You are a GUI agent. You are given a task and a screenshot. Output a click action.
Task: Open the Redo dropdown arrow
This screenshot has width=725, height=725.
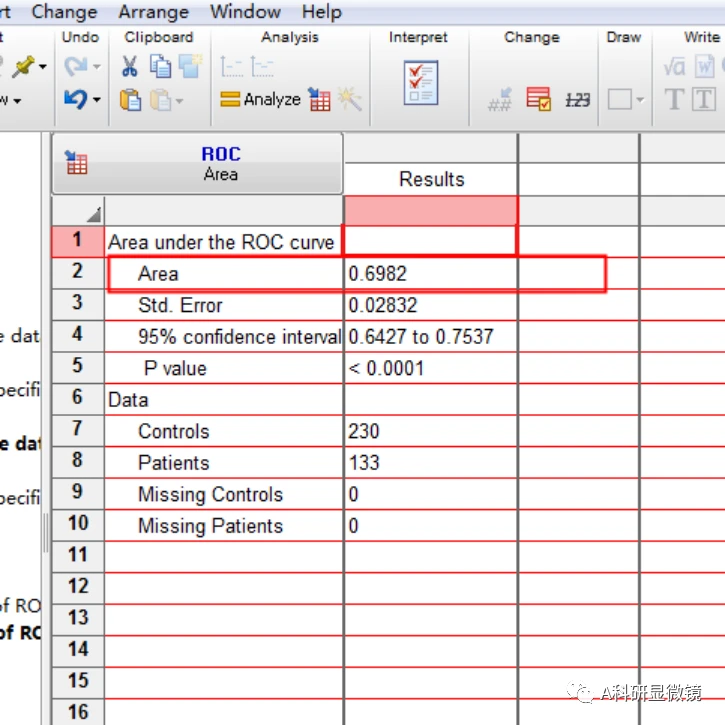[97, 67]
